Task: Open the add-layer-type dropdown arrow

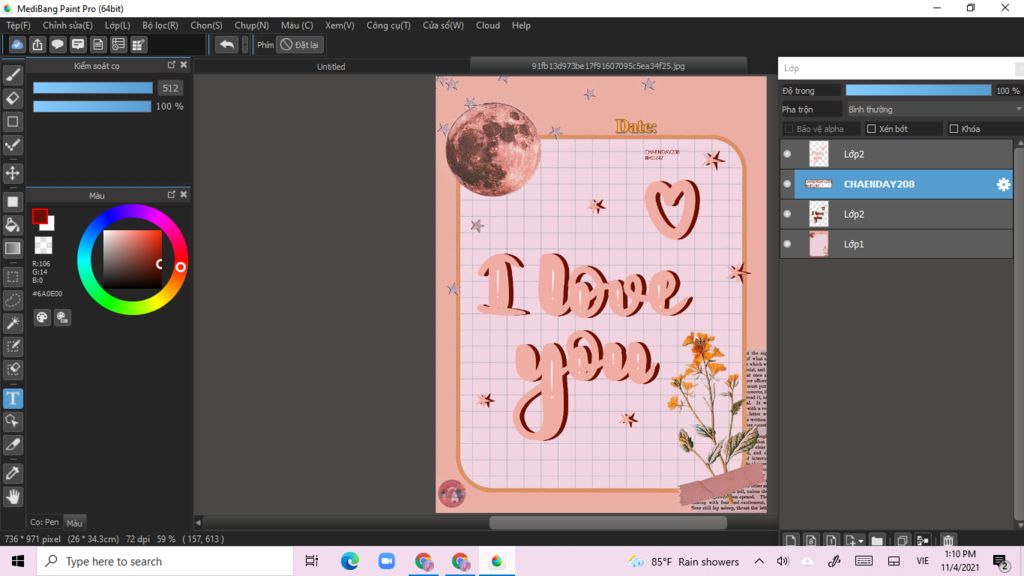Action: [x=861, y=541]
